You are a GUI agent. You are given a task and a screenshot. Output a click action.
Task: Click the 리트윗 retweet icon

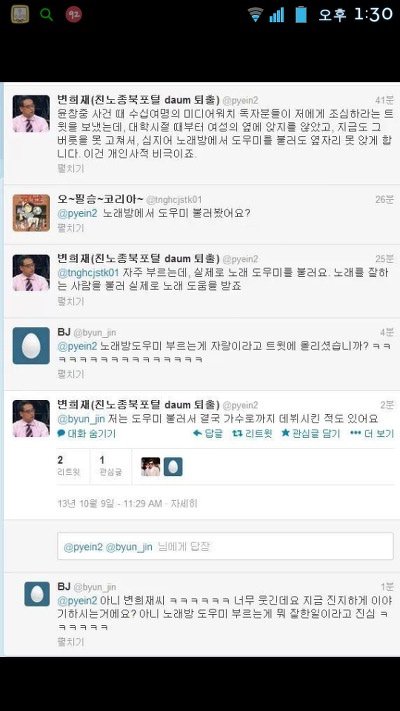237,433
